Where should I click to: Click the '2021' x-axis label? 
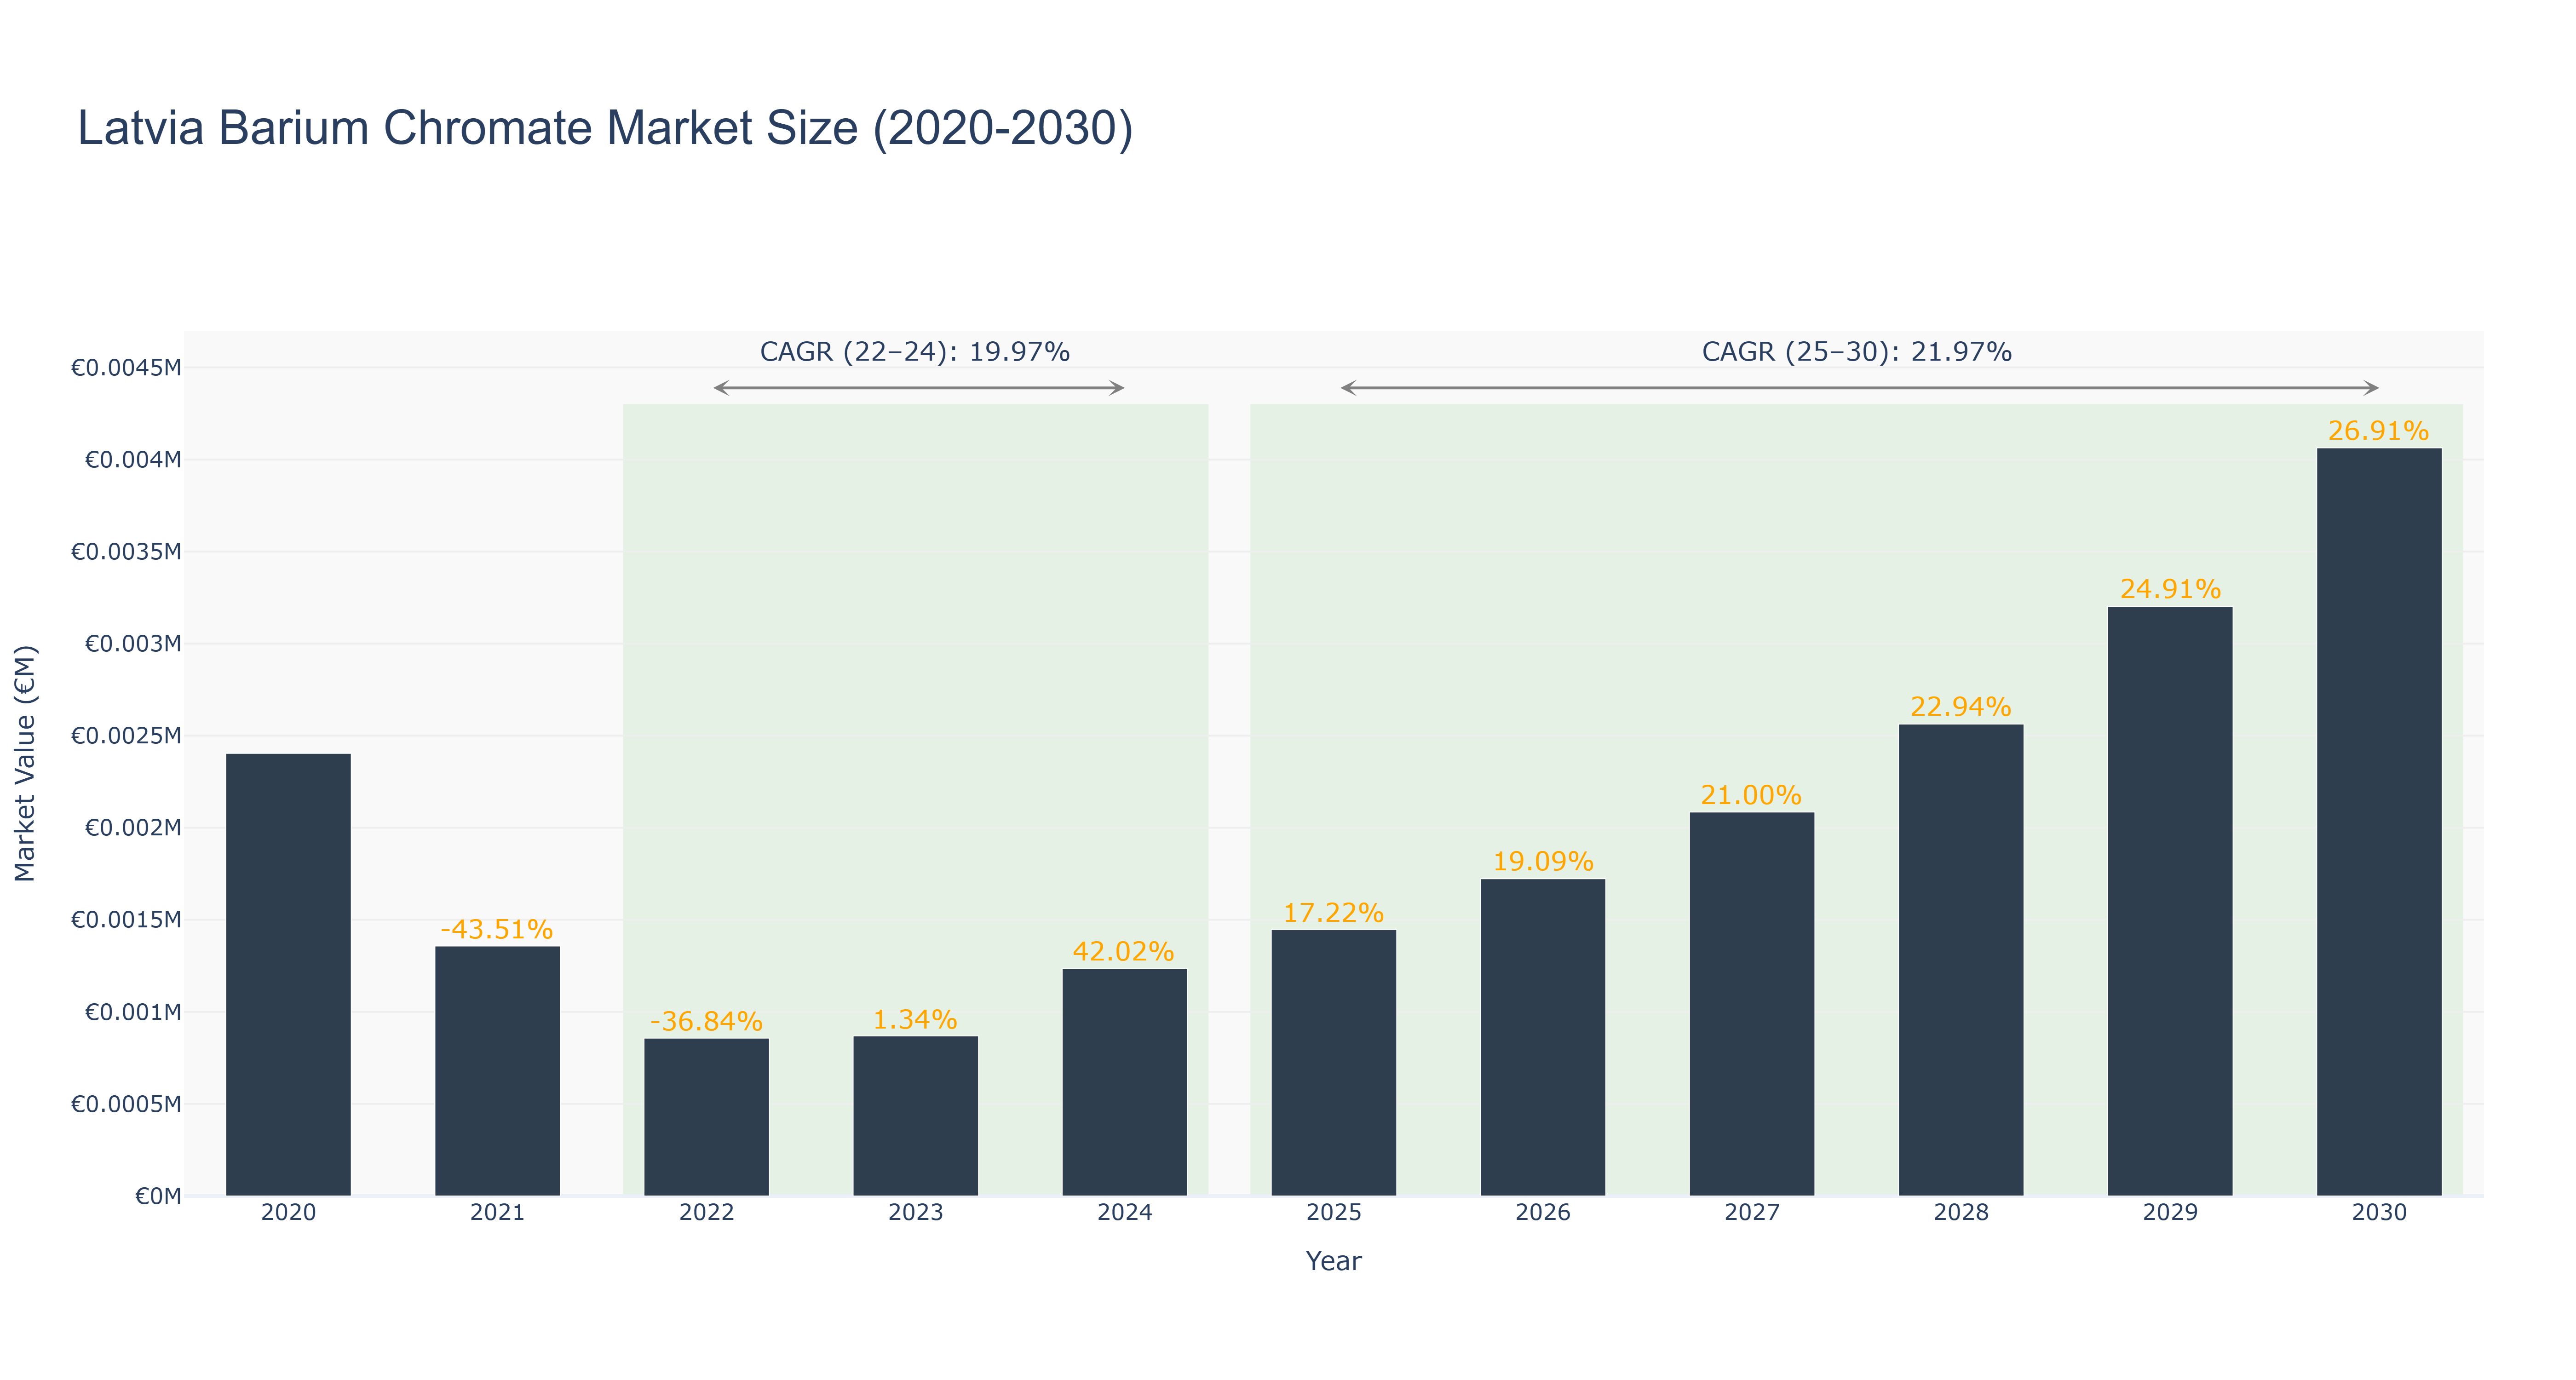pos(497,1213)
